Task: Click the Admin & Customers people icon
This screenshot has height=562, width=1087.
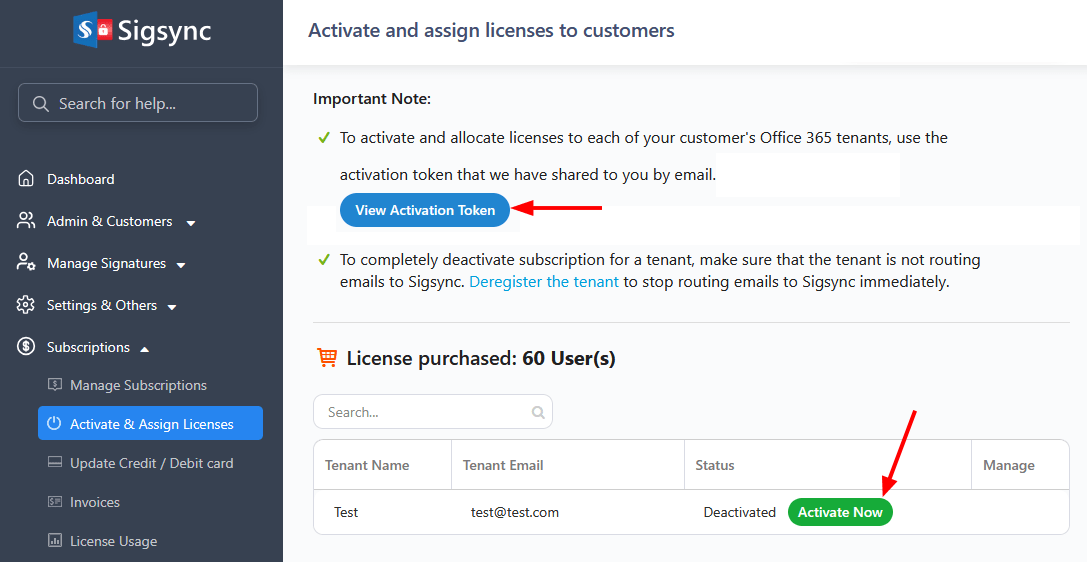Action: [26, 221]
